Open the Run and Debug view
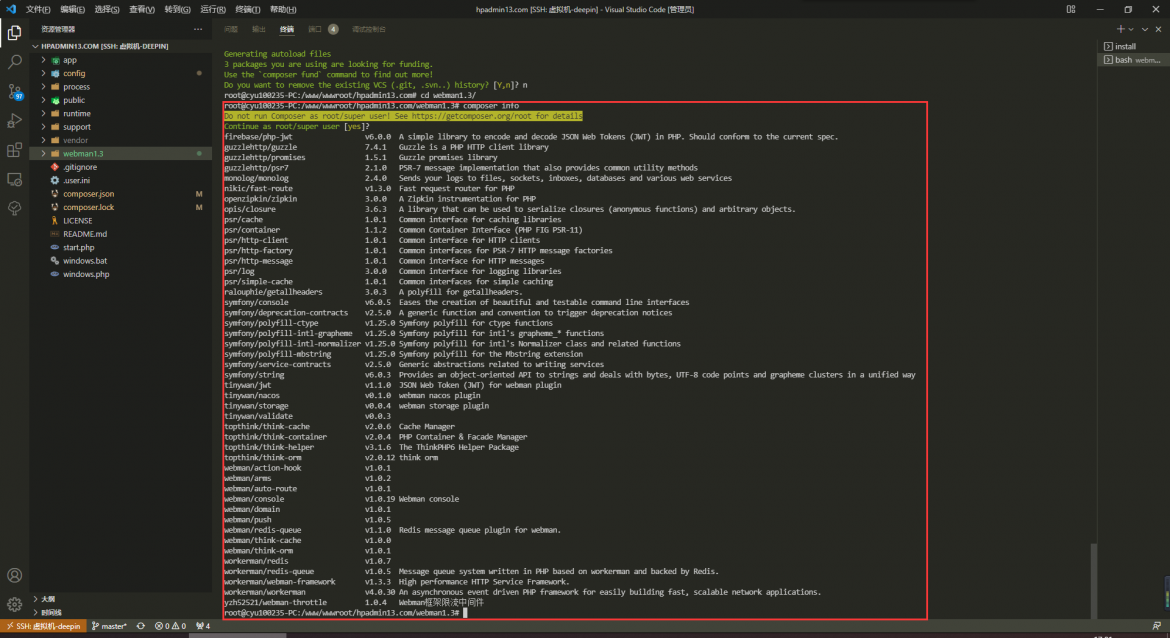 tap(14, 121)
